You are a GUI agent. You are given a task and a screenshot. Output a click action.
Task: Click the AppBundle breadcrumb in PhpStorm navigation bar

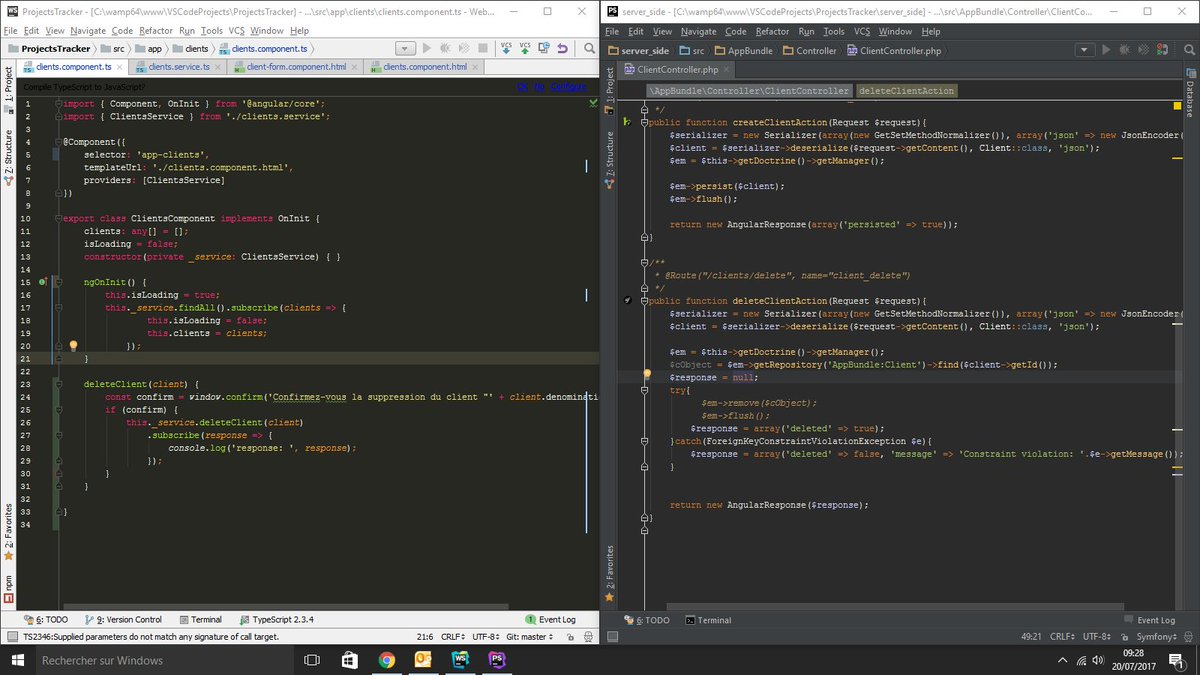click(x=744, y=50)
